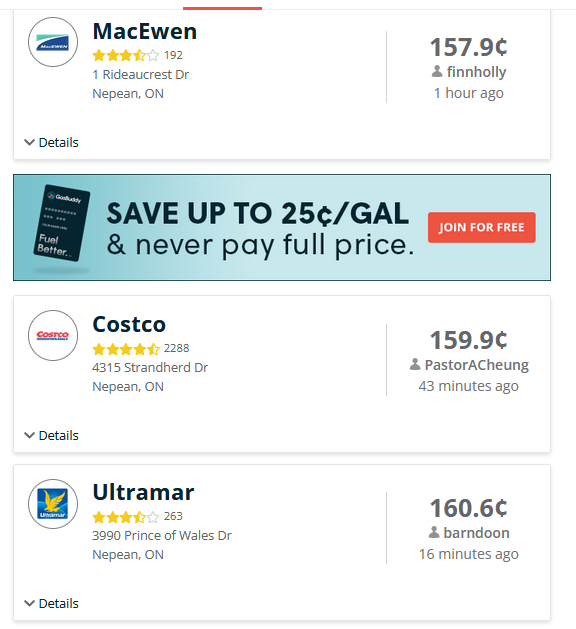The height and width of the screenshot is (629, 576).
Task: Click user icon beside PastorACheung
Action: (415, 365)
